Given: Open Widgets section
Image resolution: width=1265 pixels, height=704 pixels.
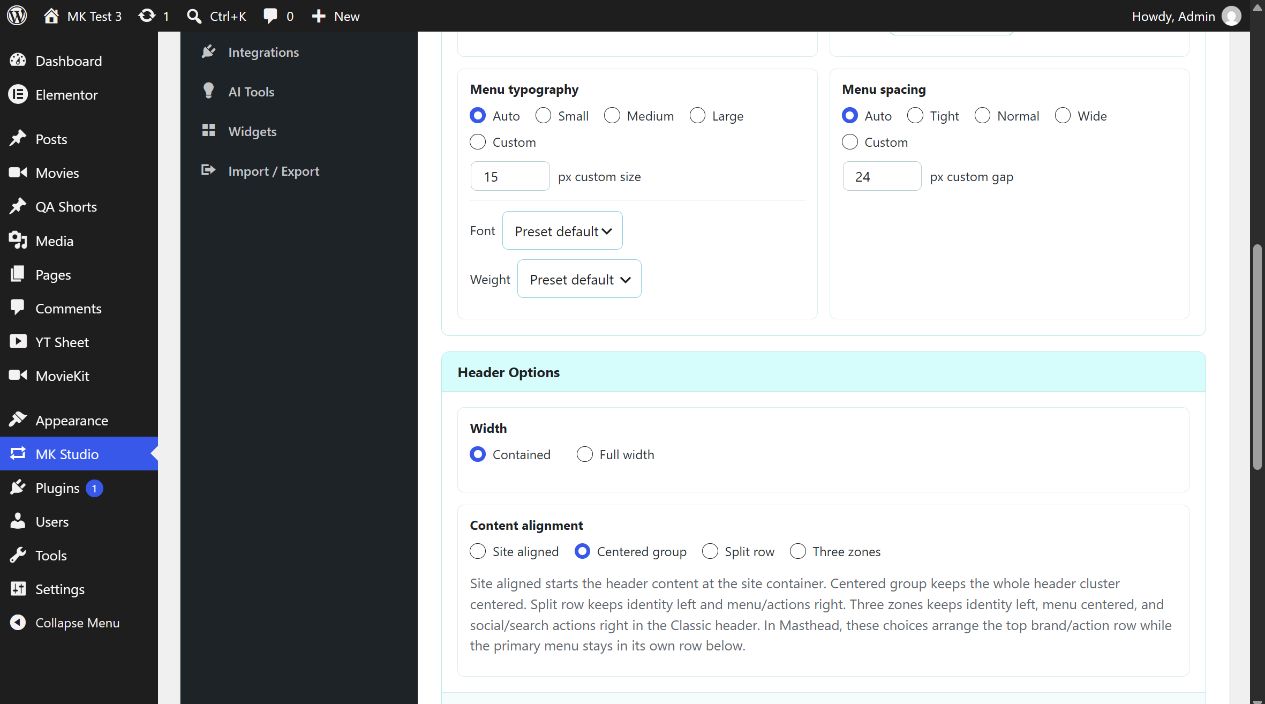Looking at the screenshot, I should coord(252,131).
